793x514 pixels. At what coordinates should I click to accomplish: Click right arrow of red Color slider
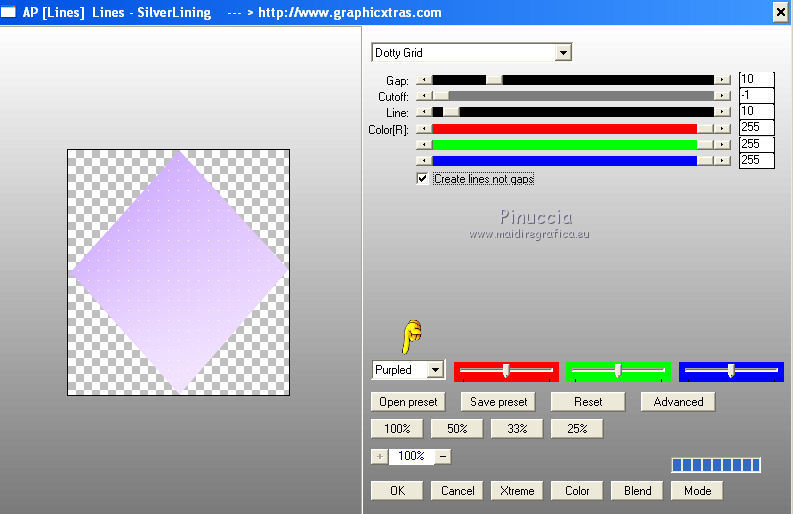[722, 129]
